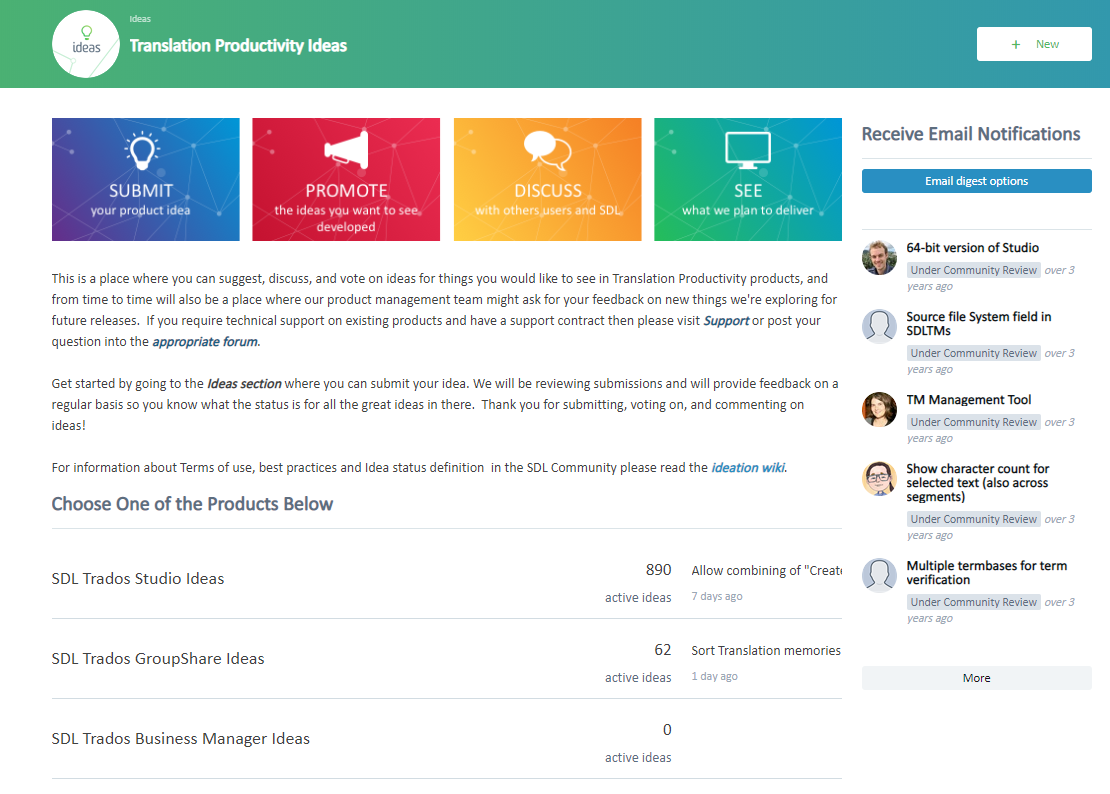Click the Ideas breadcrumb link
1110x794 pixels.
pyautogui.click(x=140, y=19)
